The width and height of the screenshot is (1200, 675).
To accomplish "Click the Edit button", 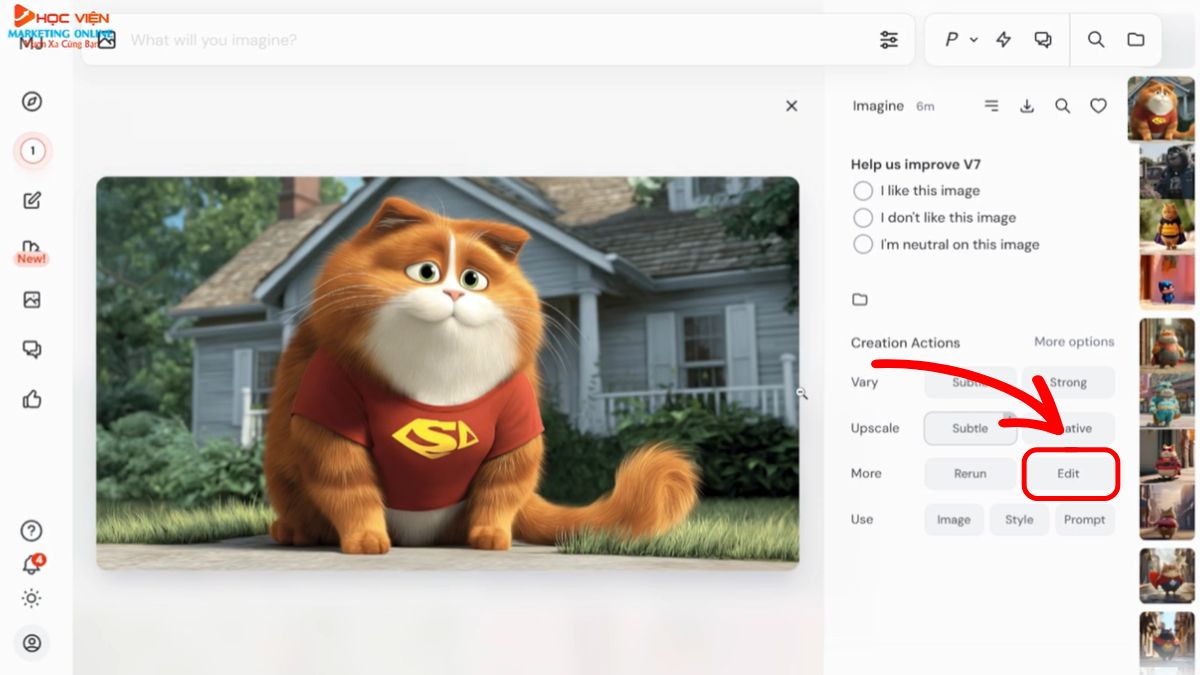I will [x=1069, y=474].
